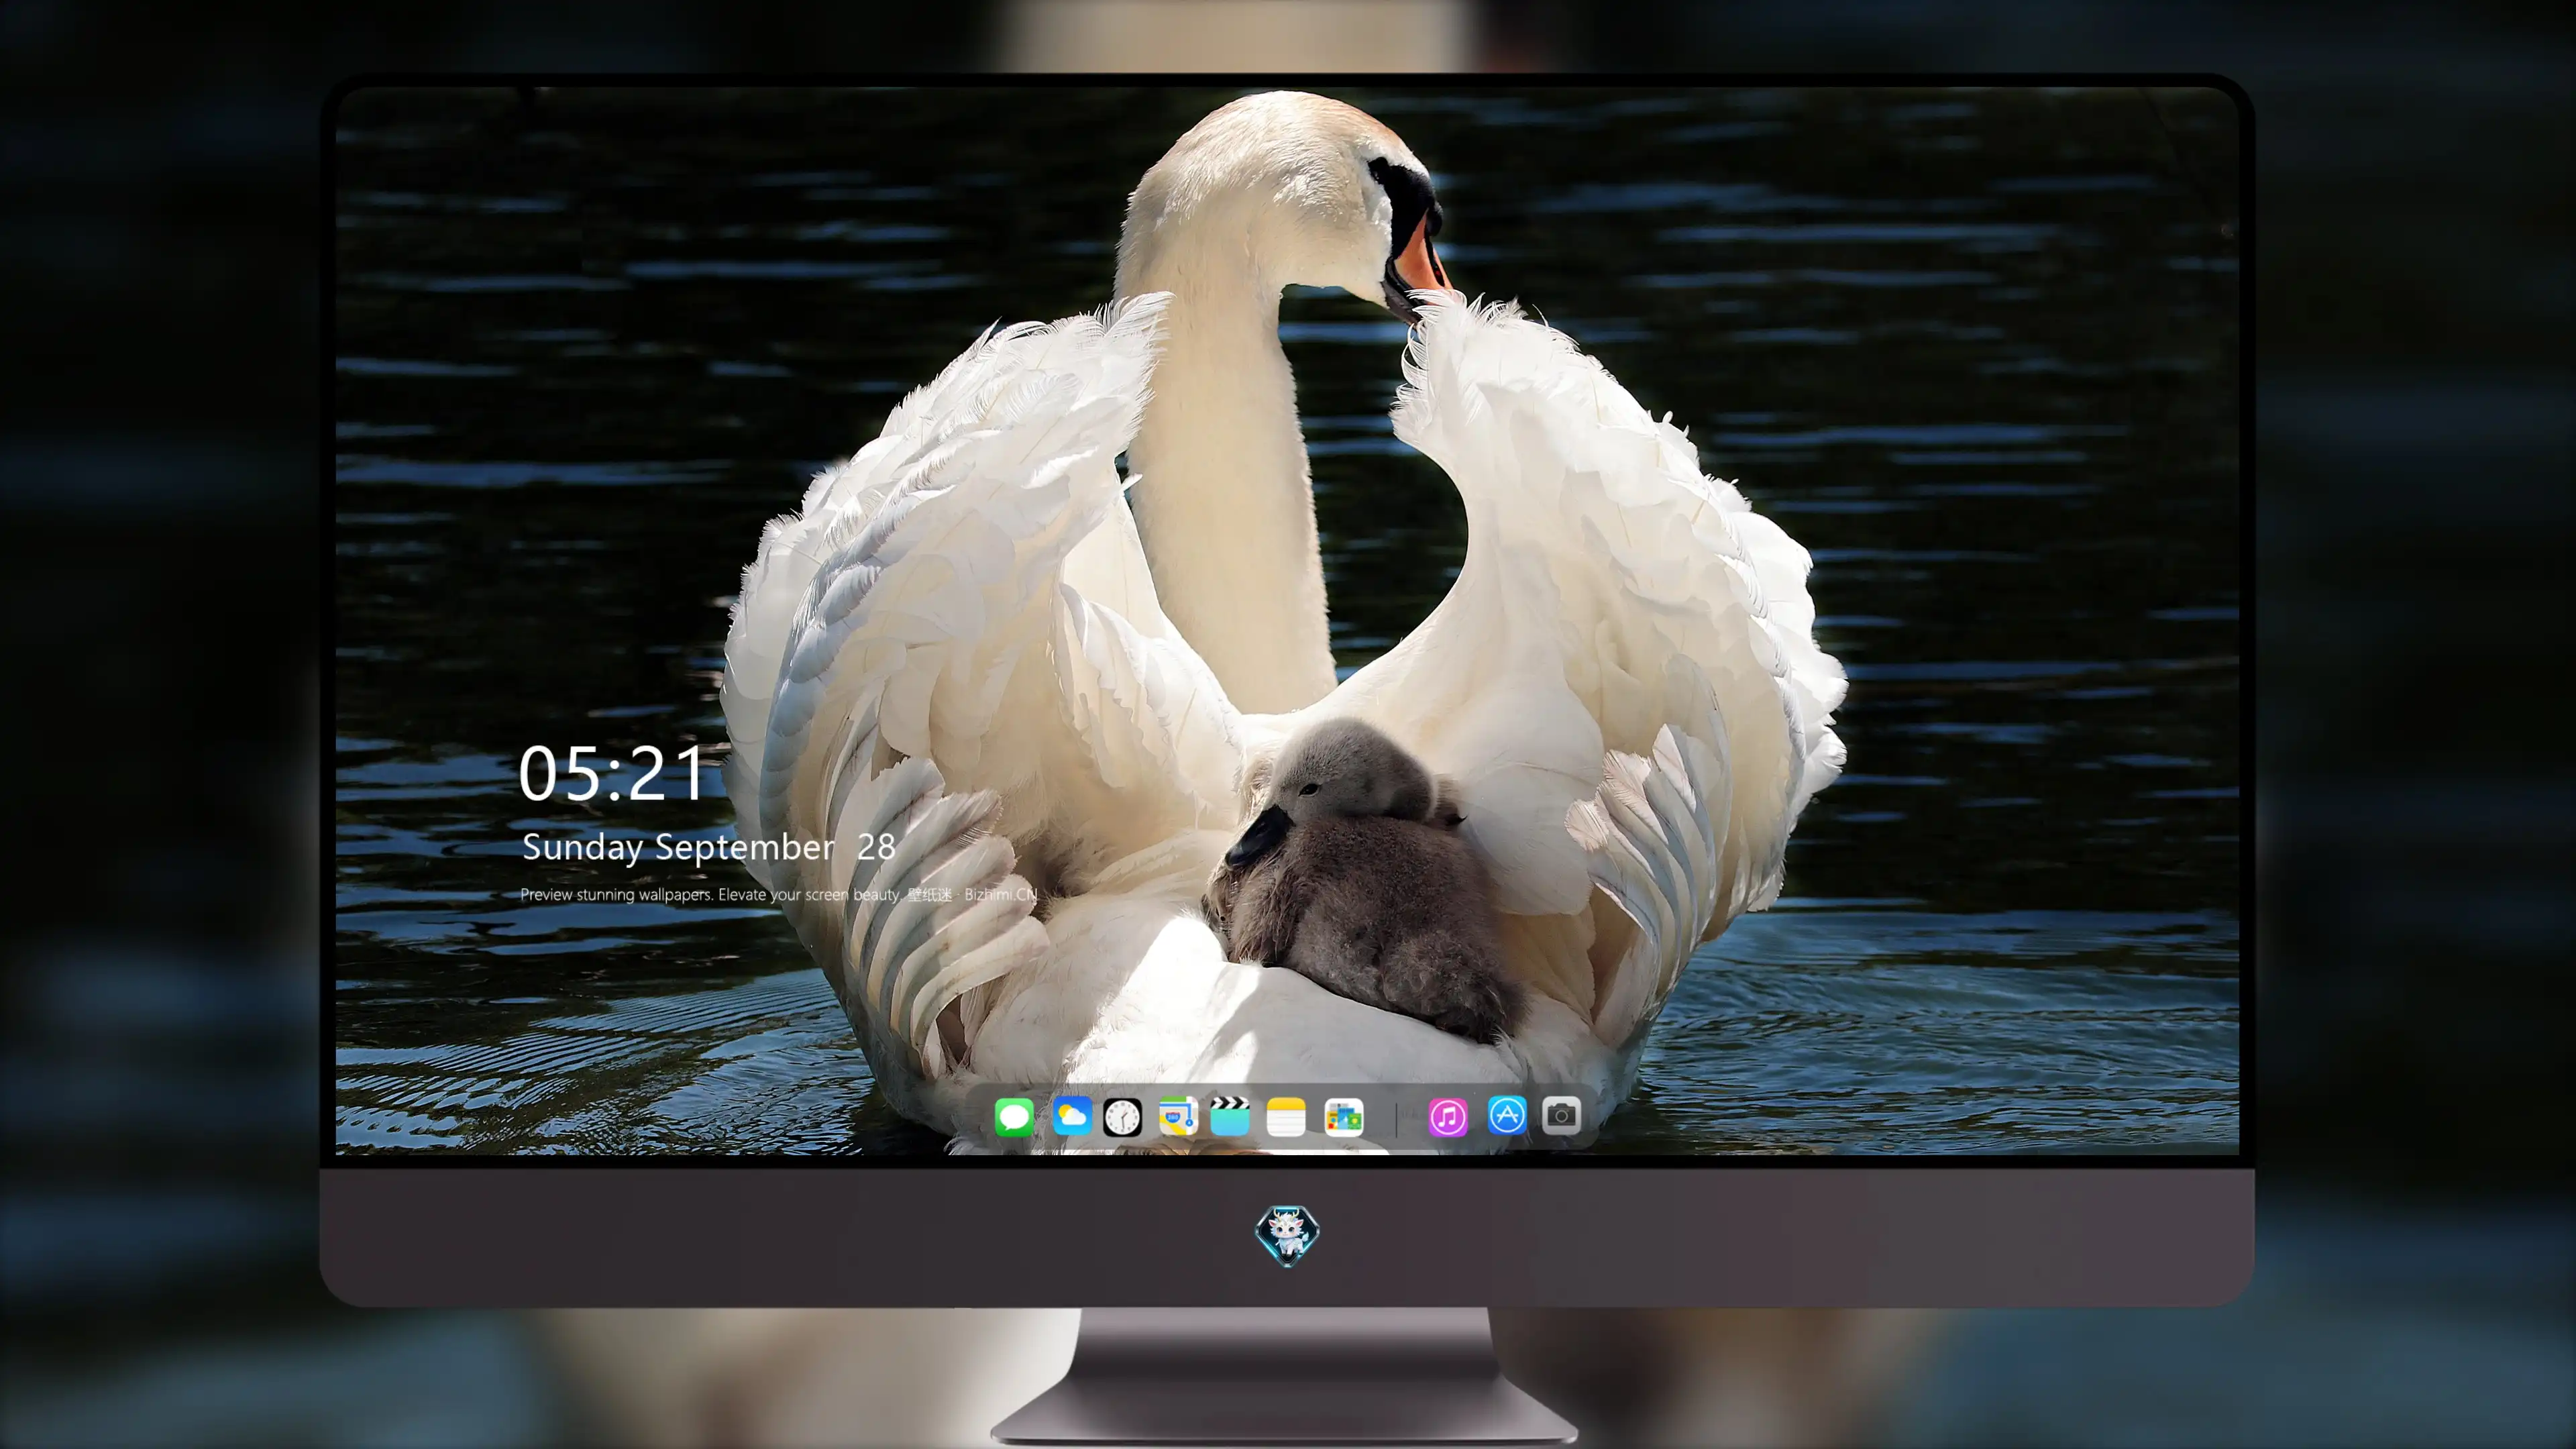The height and width of the screenshot is (1449, 2576).
Task: Launch the Camera app in the dock
Action: tap(1561, 1115)
